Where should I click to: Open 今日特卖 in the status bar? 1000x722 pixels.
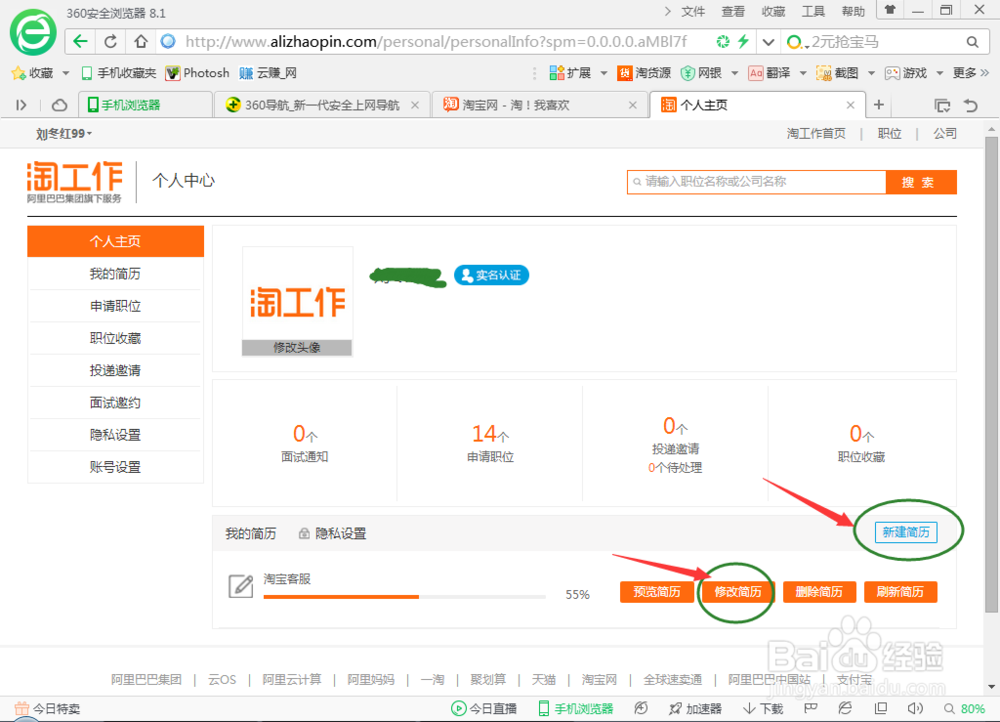47,709
